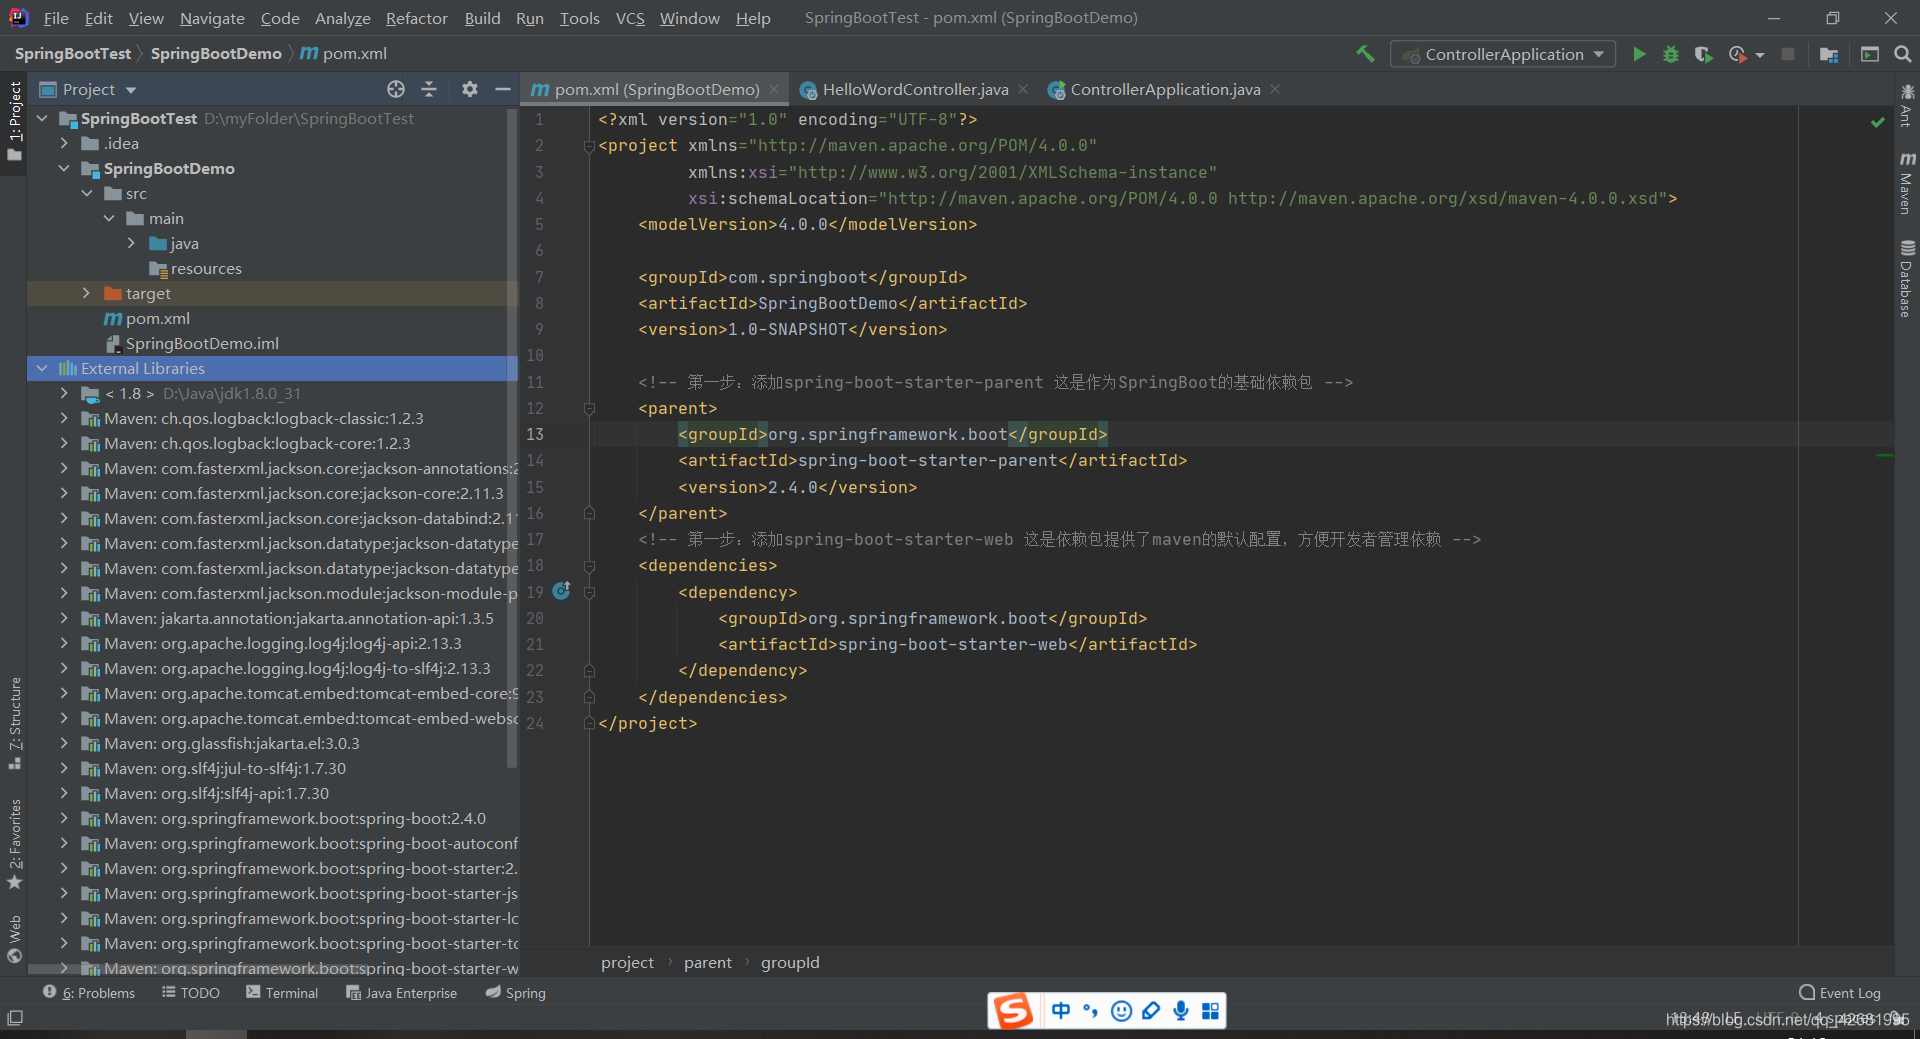Open Sogou toolbox grid icon
Screen dimensions: 1920x1039
click(x=1210, y=1011)
